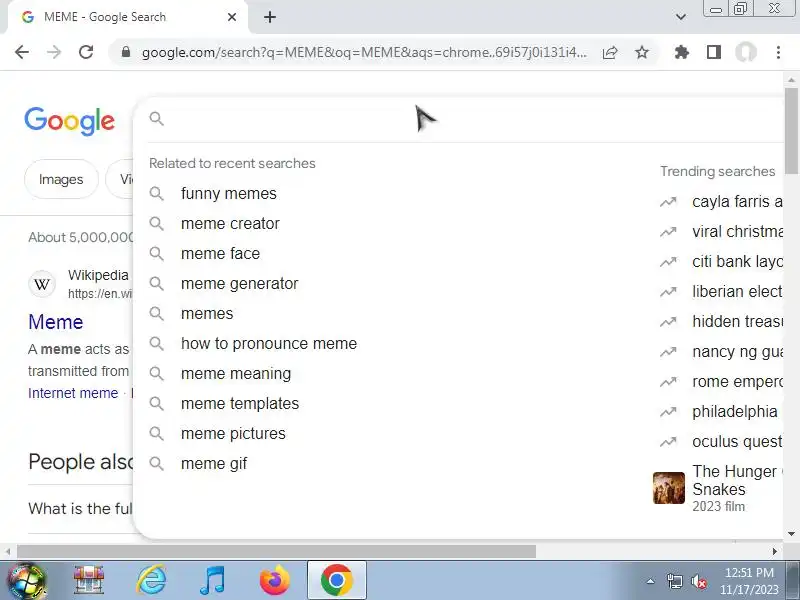Click the network tray icon
This screenshot has width=800, height=600.
click(674, 581)
